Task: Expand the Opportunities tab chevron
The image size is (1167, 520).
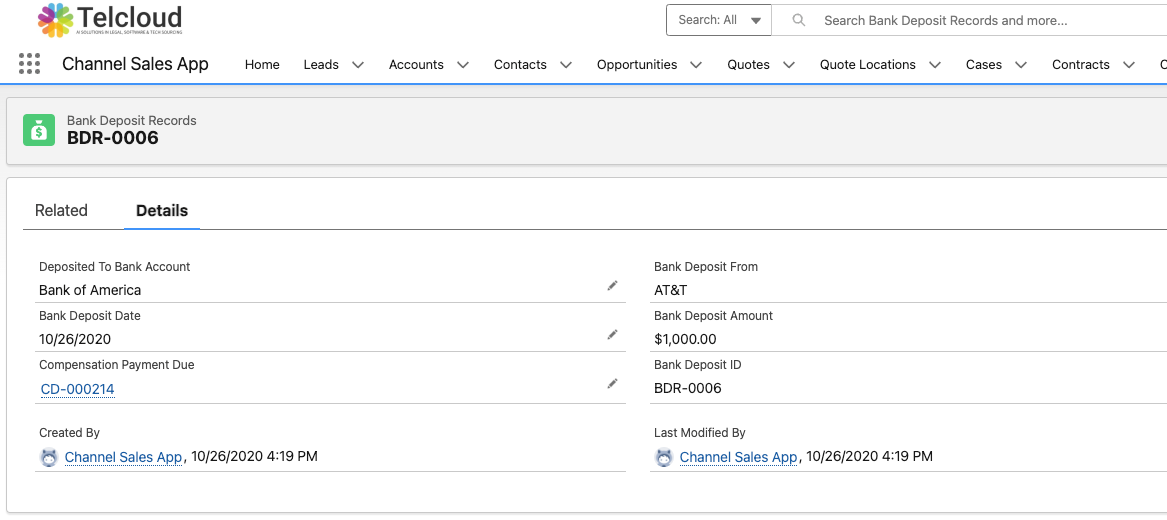Action: pyautogui.click(x=696, y=65)
